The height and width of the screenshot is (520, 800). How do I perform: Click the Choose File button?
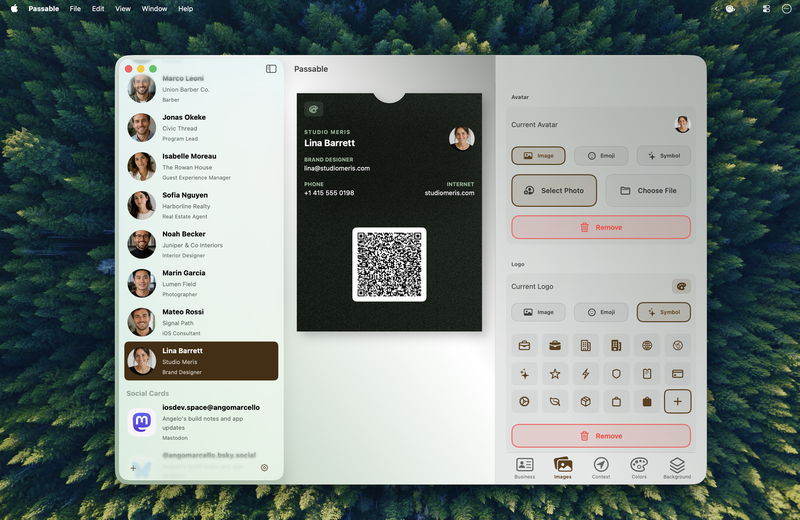click(648, 190)
